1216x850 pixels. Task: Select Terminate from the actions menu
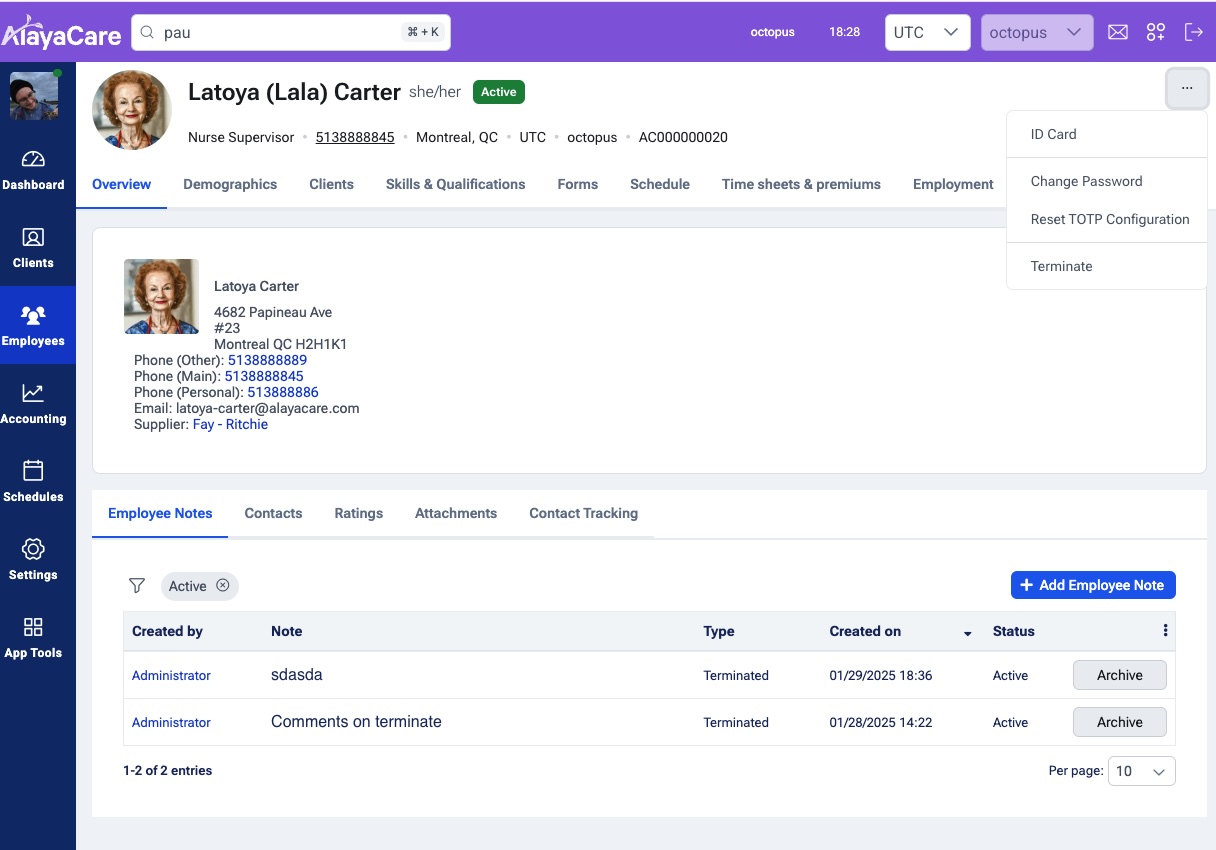point(1061,266)
